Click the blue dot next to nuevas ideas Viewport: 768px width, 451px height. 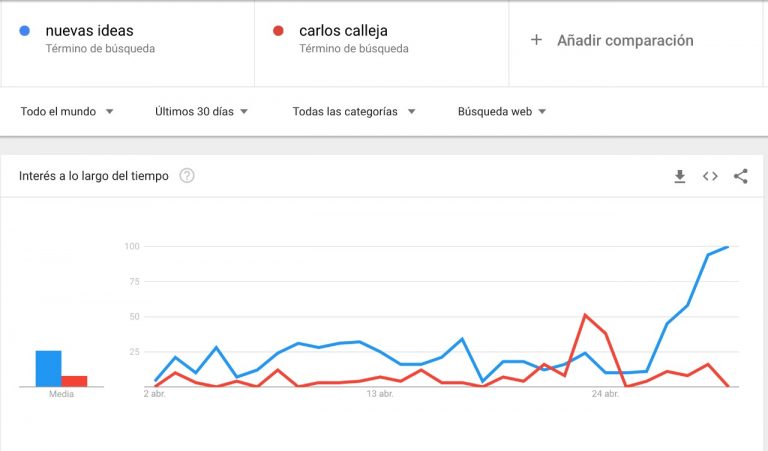point(24,31)
